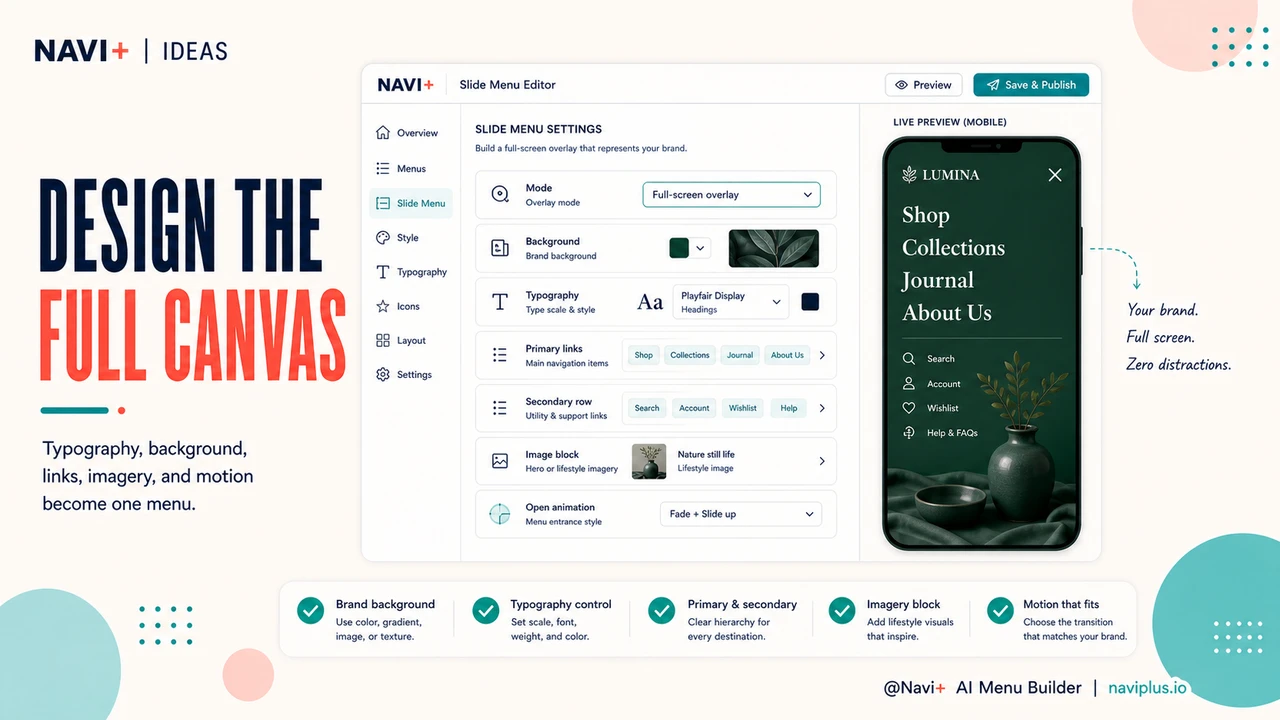Screen dimensions: 1280x720
Task: Click the naviplus.io link in footer
Action: 1147,688
